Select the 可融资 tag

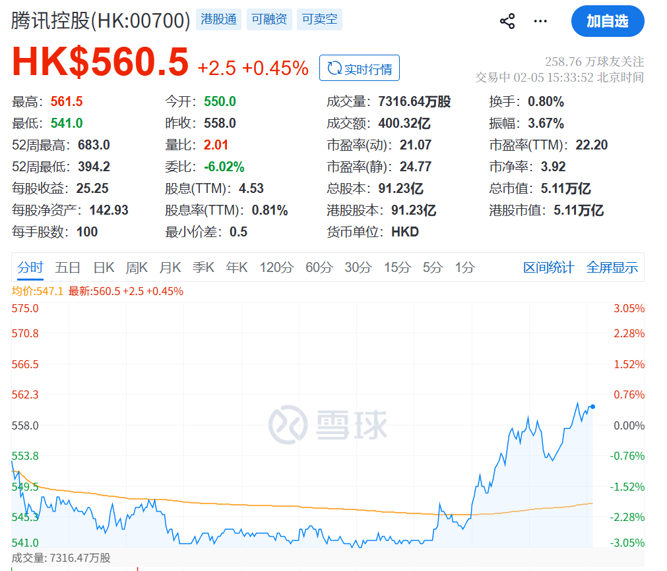click(270, 20)
